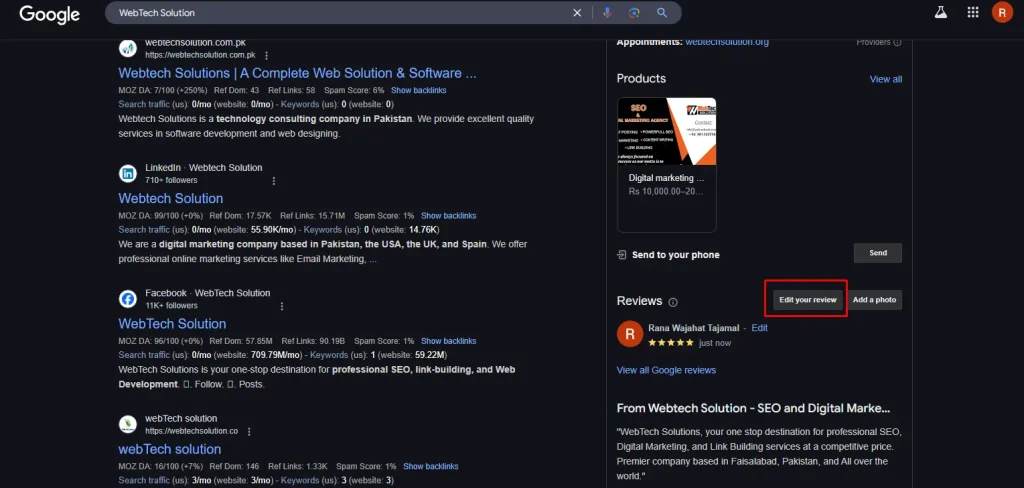The image size is (1024, 488).
Task: Clear the search box text
Action: click(x=577, y=13)
